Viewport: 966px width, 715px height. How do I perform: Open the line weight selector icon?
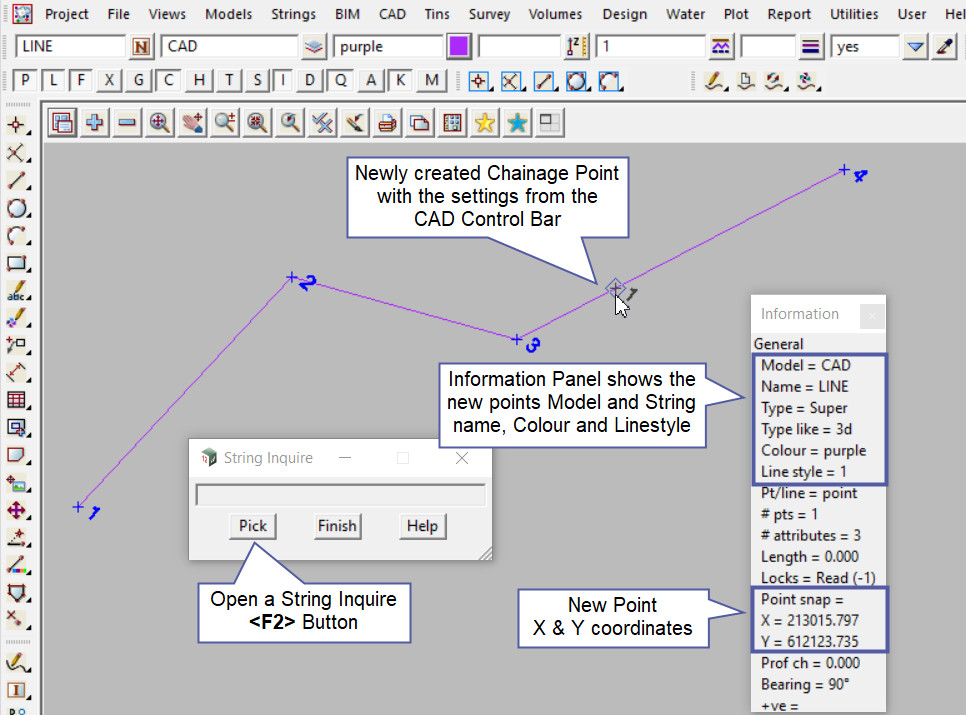tap(811, 47)
